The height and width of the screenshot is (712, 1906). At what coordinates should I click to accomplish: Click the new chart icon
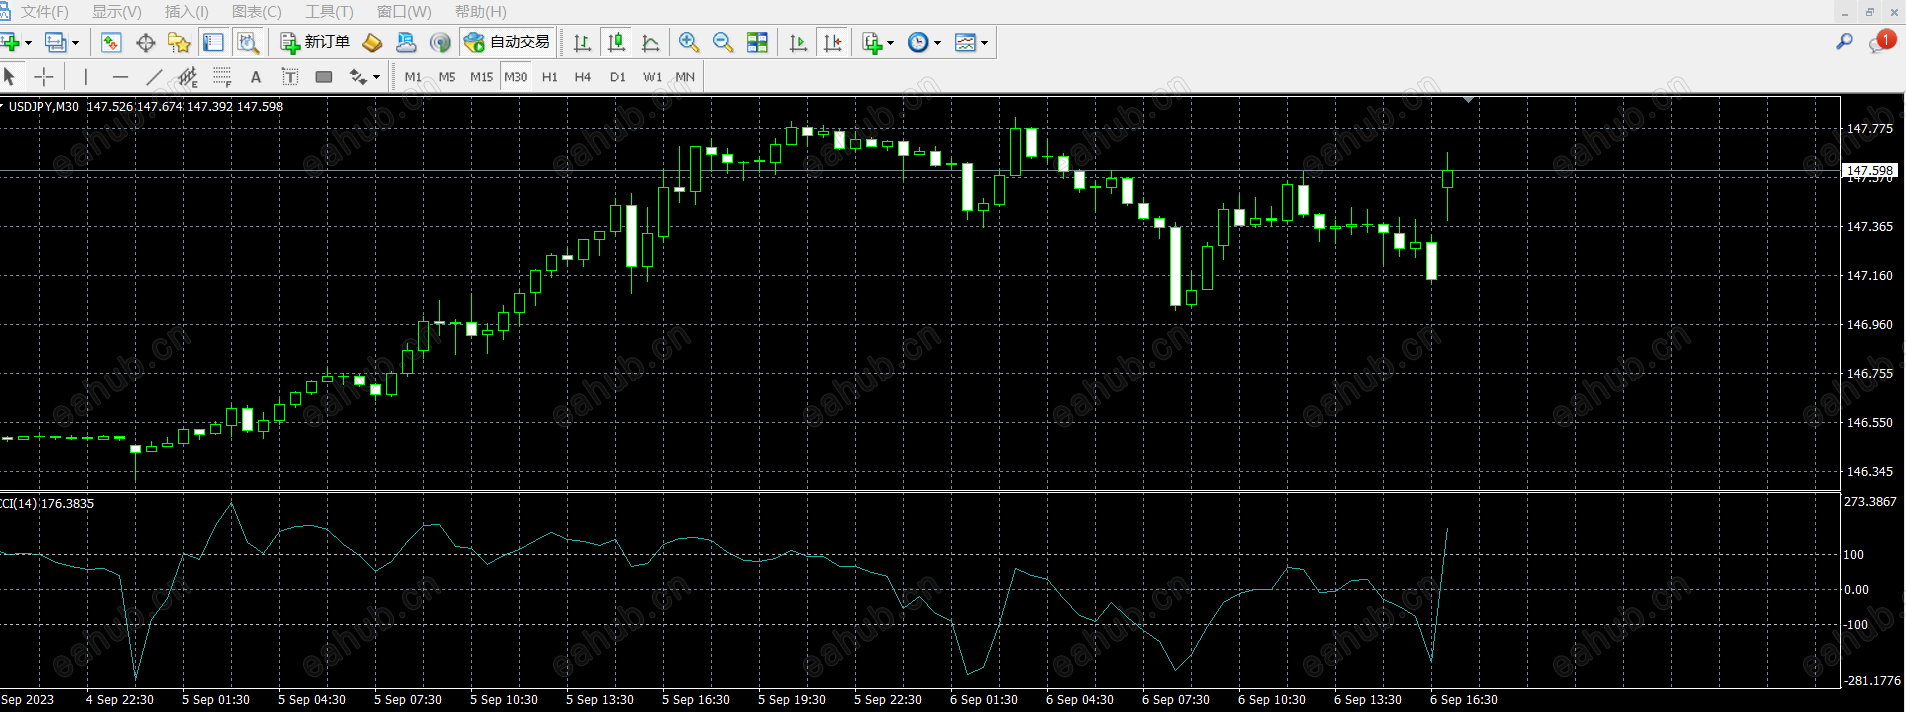(x=11, y=42)
